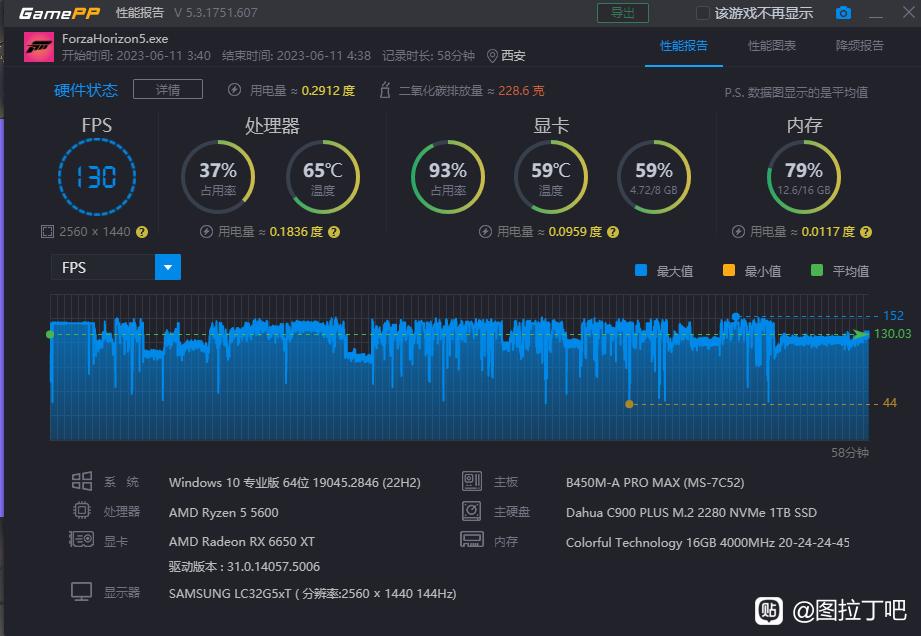Screen dimensions: 921x636
Task: Switch to the 性能图表 tab
Action: click(x=772, y=46)
